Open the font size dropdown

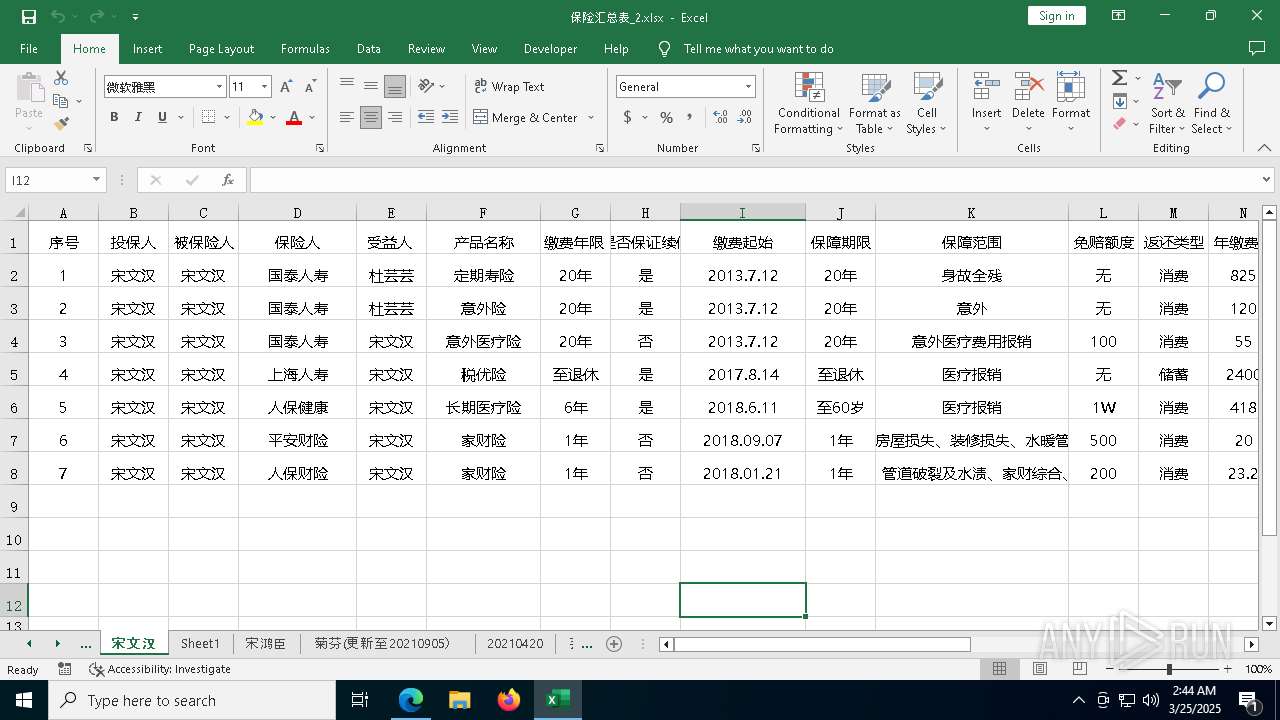point(264,87)
